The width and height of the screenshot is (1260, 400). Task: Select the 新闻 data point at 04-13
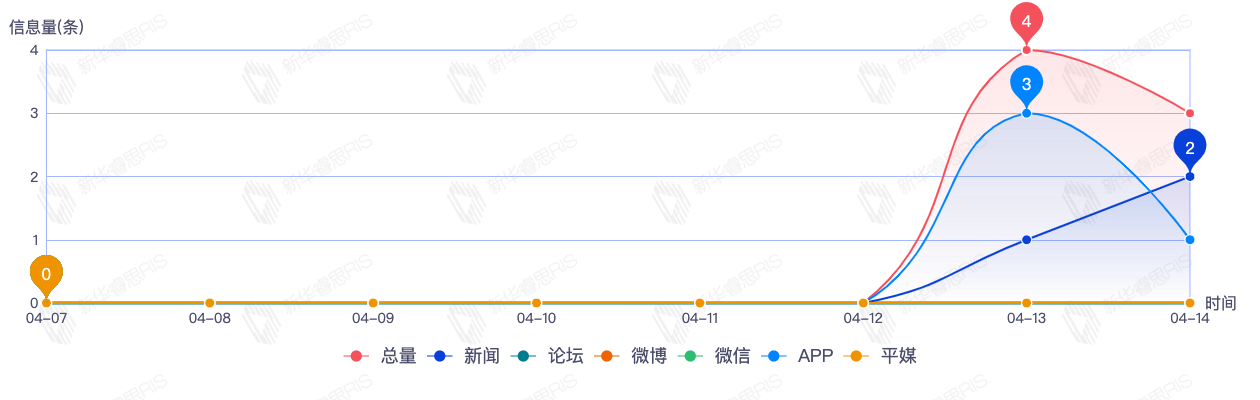pos(1026,240)
